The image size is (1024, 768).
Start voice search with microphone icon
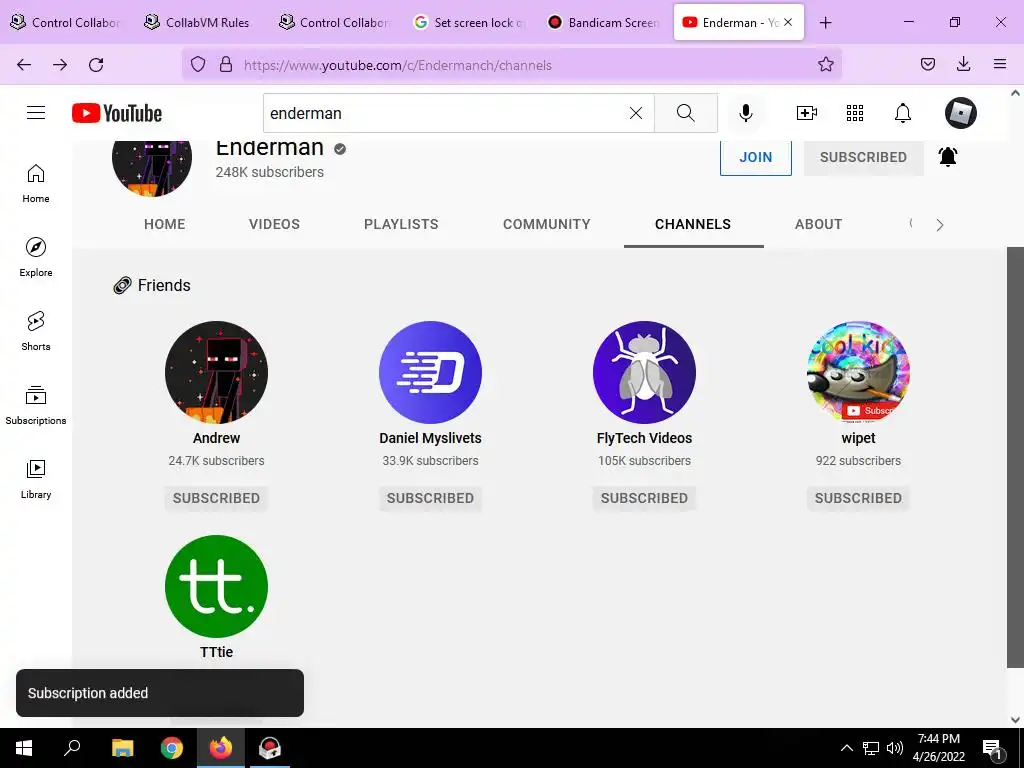[x=745, y=113]
